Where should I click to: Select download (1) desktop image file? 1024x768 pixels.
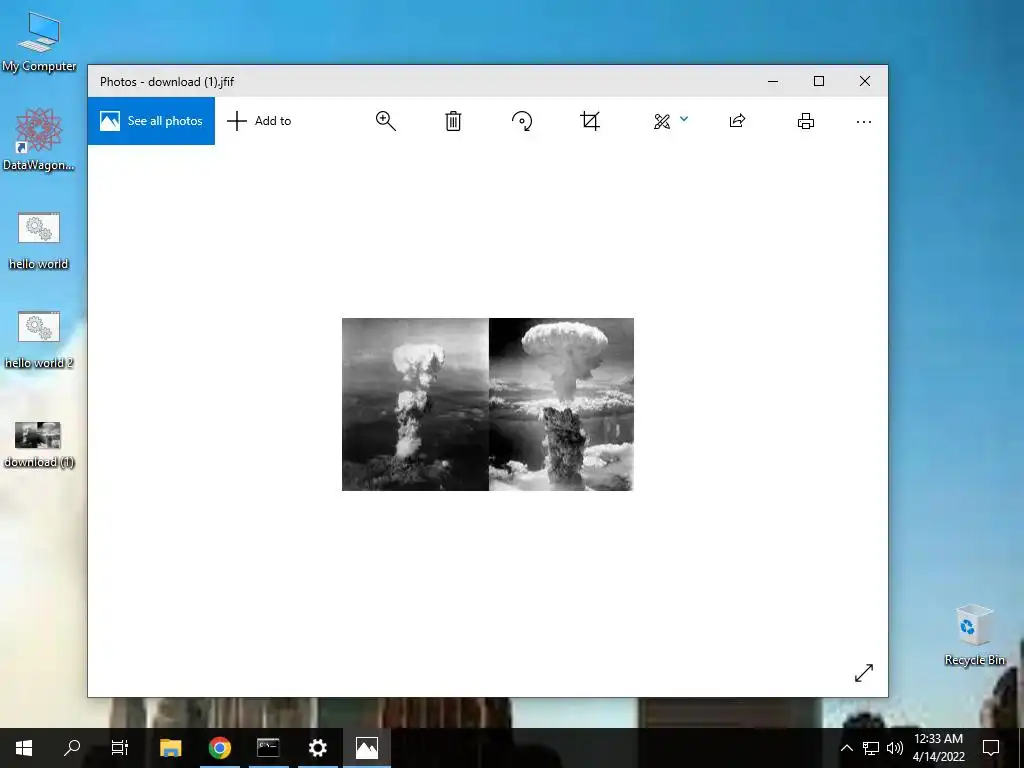click(39, 445)
